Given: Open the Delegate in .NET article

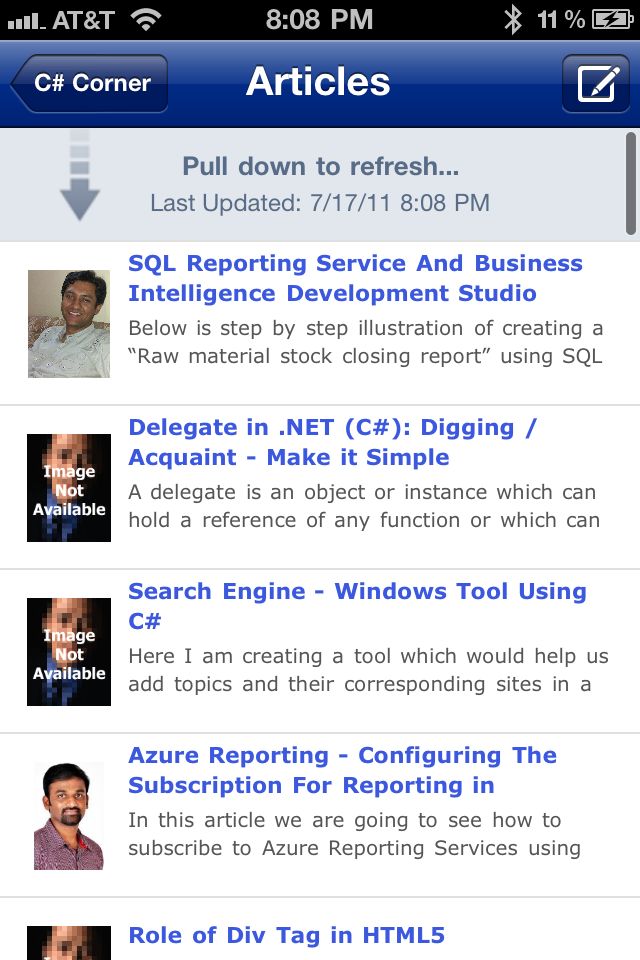Looking at the screenshot, I should pyautogui.click(x=333, y=443).
